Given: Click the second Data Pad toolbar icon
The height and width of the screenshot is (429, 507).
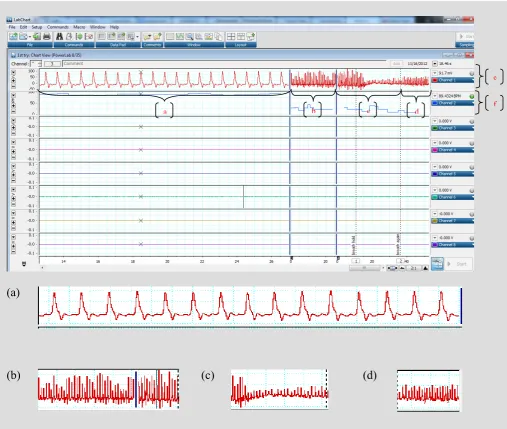Looking at the screenshot, I should coord(111,37).
